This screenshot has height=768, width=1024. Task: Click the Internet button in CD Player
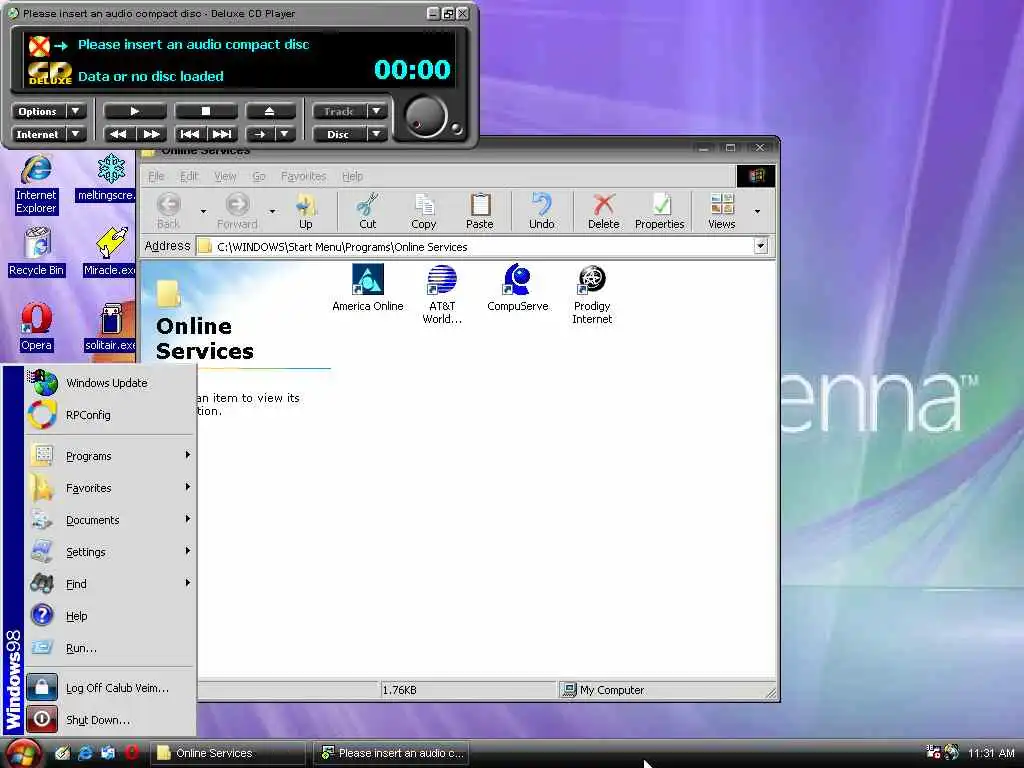pos(38,134)
